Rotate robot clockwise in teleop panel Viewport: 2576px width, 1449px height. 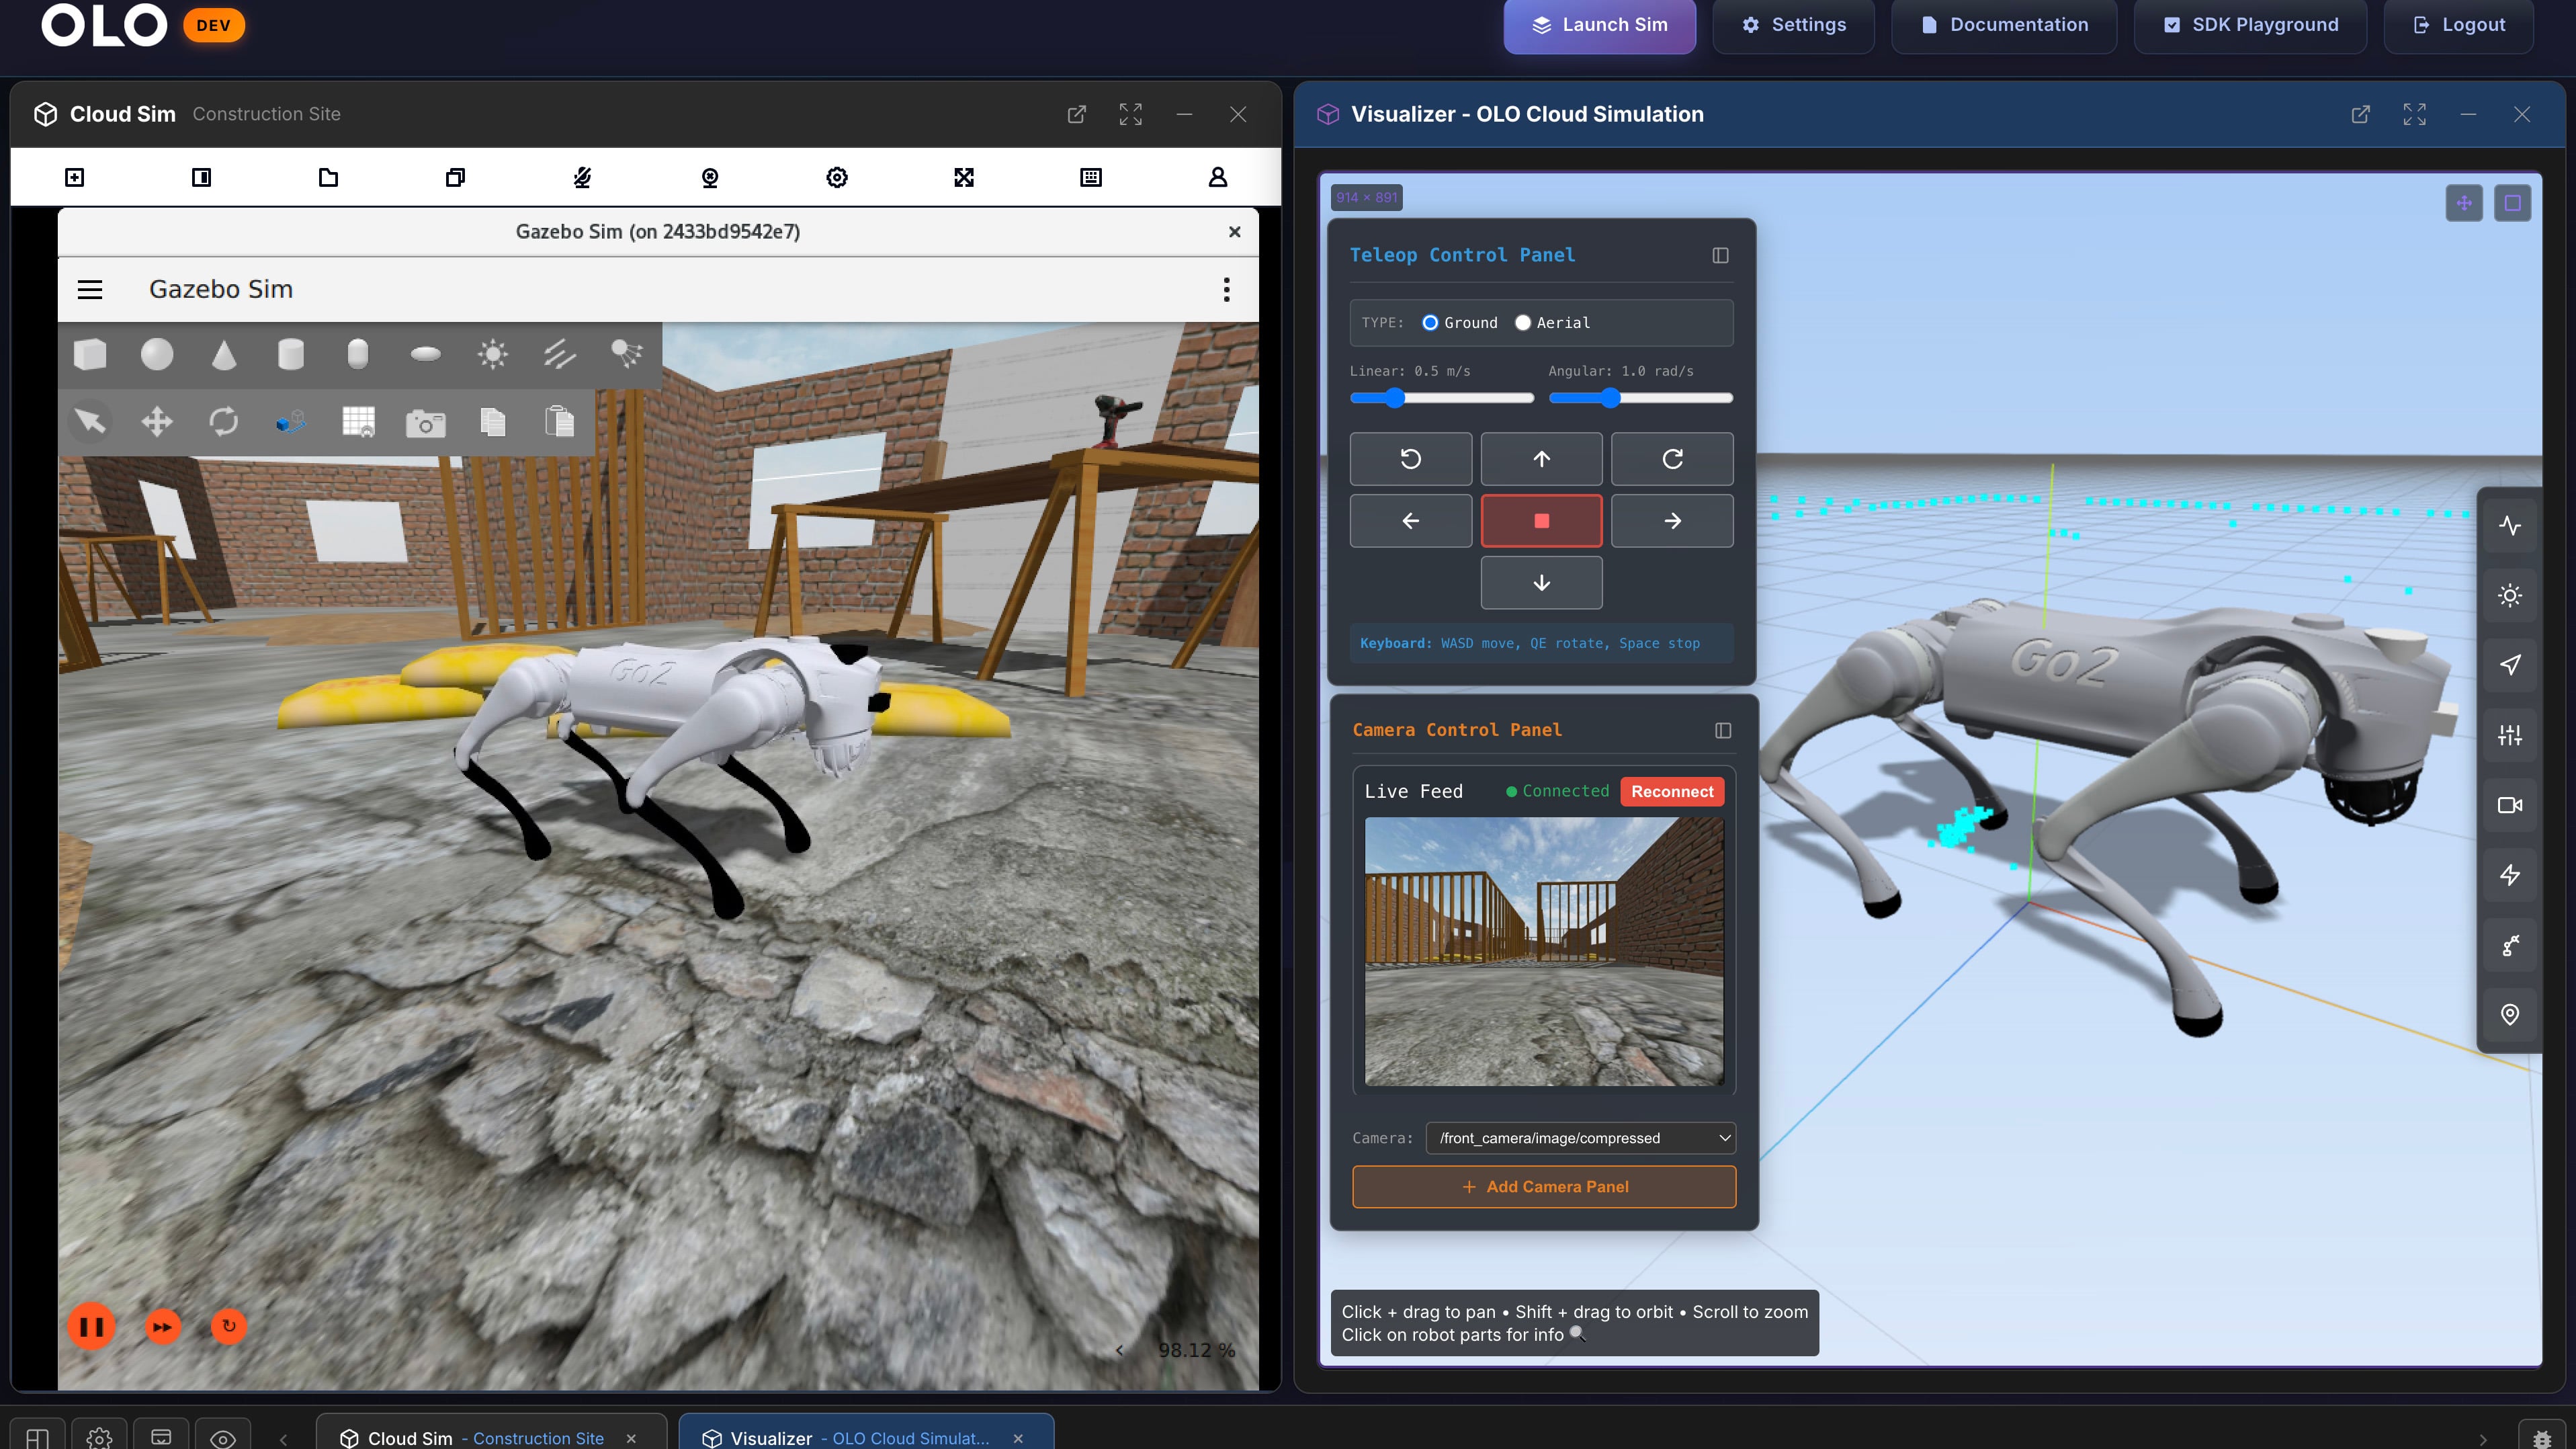1672,459
